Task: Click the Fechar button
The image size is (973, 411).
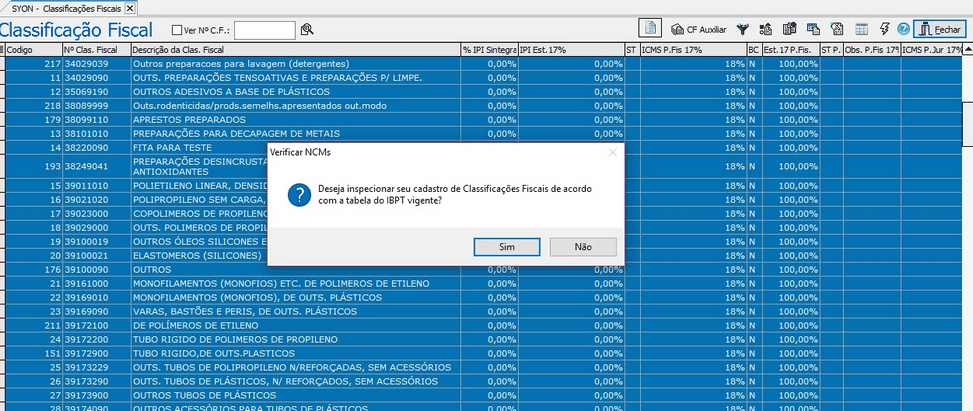Action: coord(939,29)
